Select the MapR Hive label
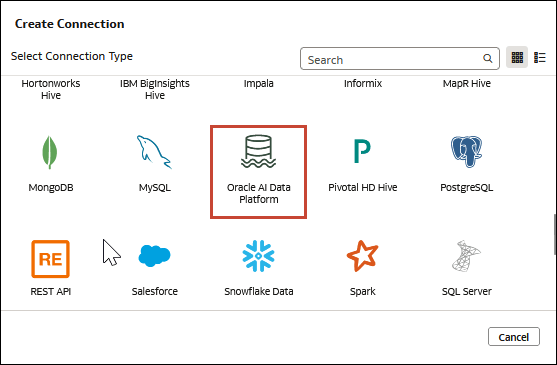The width and height of the screenshot is (557, 365). coord(466,83)
